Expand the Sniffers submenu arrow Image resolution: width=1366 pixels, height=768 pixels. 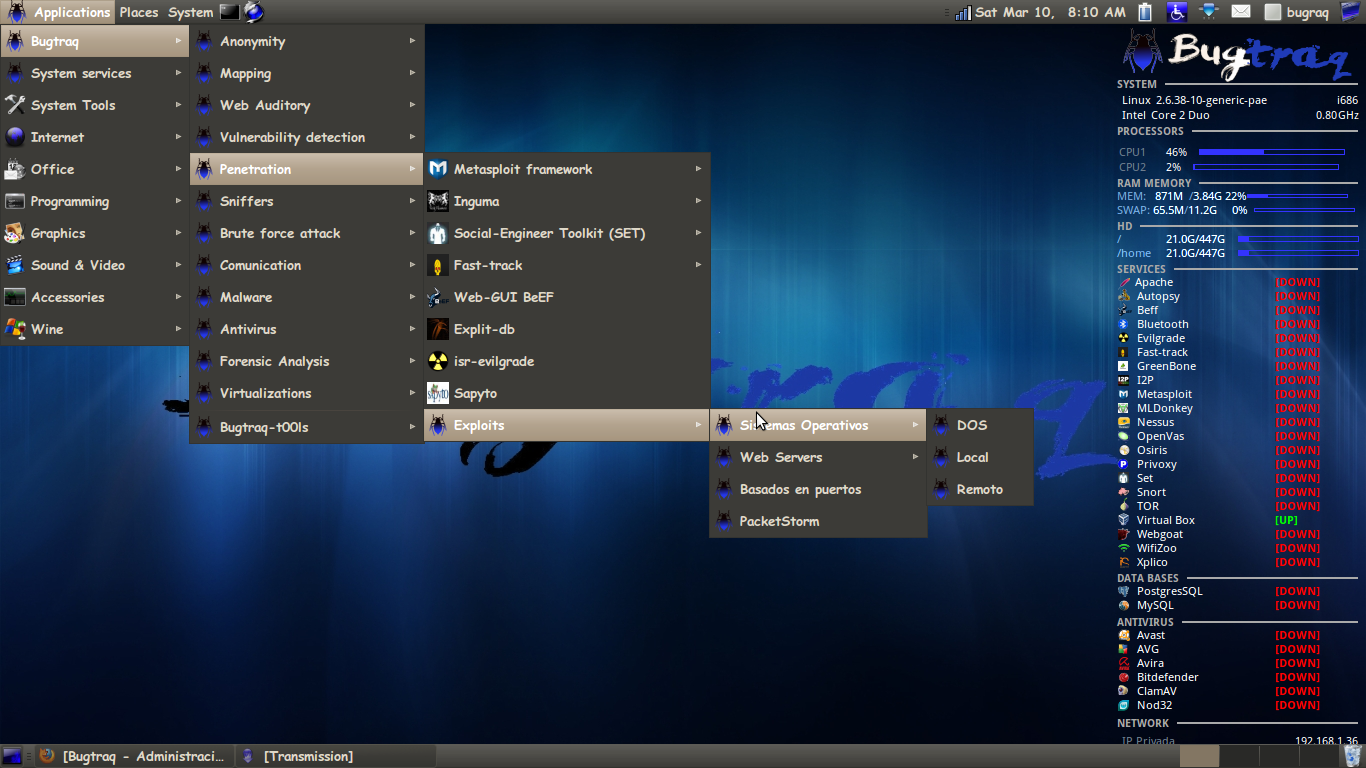412,201
